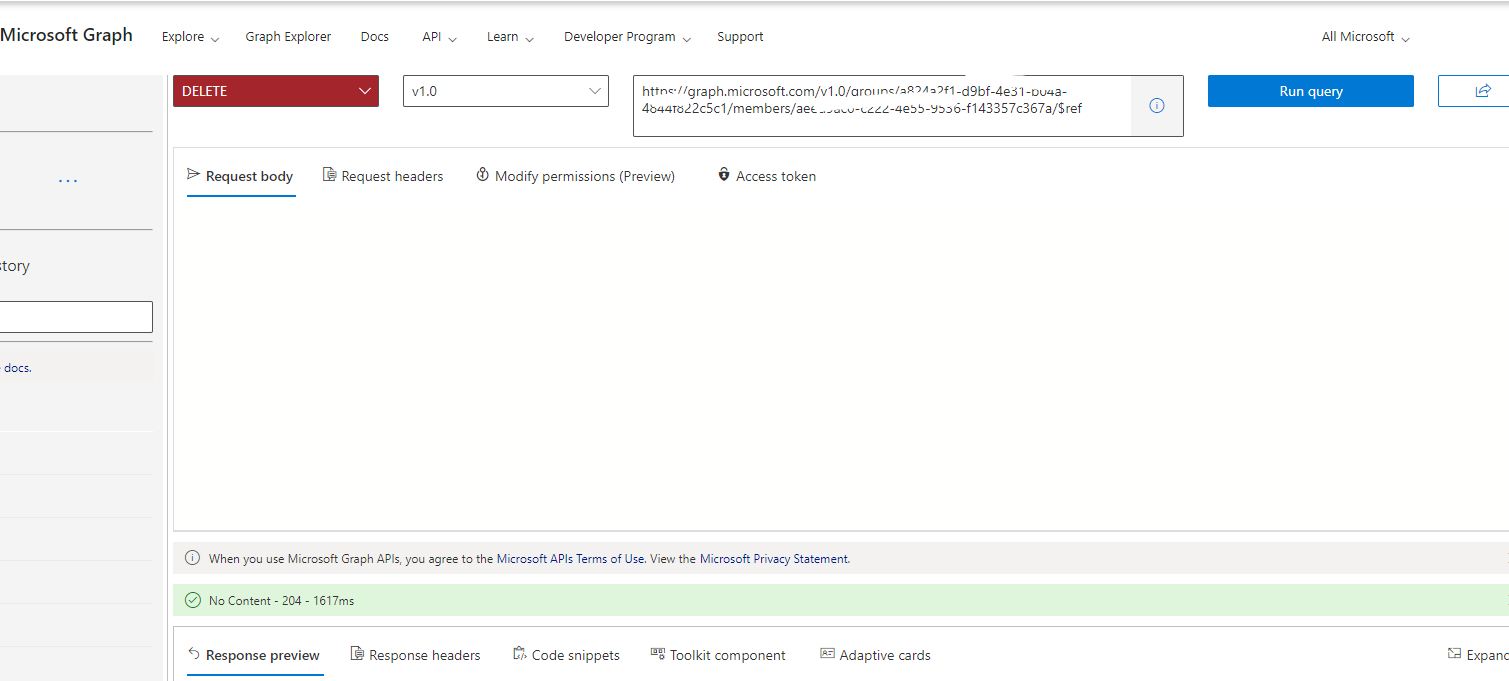Click the Run query button
Image resolution: width=1509 pixels, height=681 pixels.
click(1310, 90)
